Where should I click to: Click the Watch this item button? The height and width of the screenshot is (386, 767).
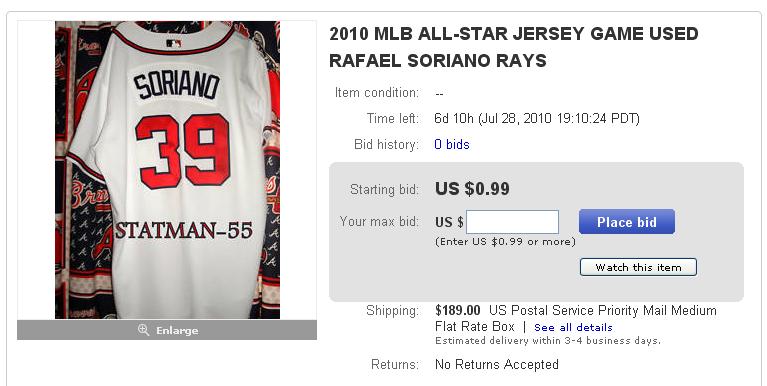(638, 268)
